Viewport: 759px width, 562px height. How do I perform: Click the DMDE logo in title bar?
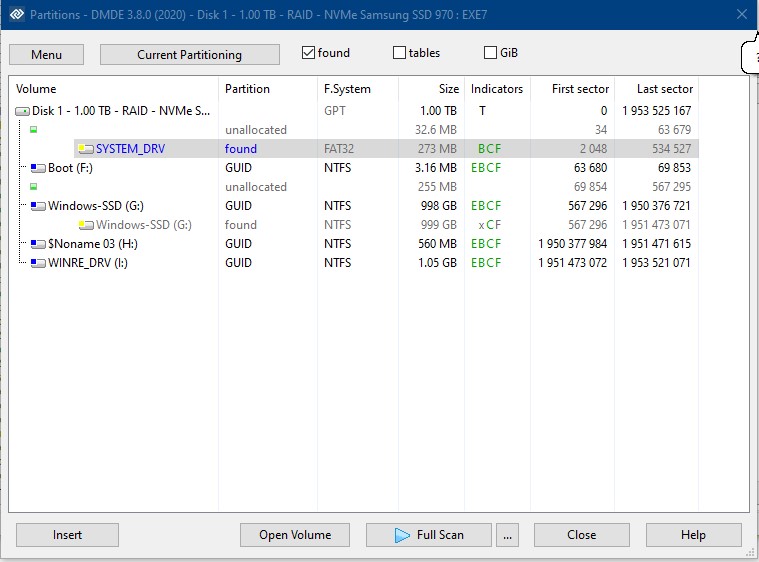[x=17, y=14]
